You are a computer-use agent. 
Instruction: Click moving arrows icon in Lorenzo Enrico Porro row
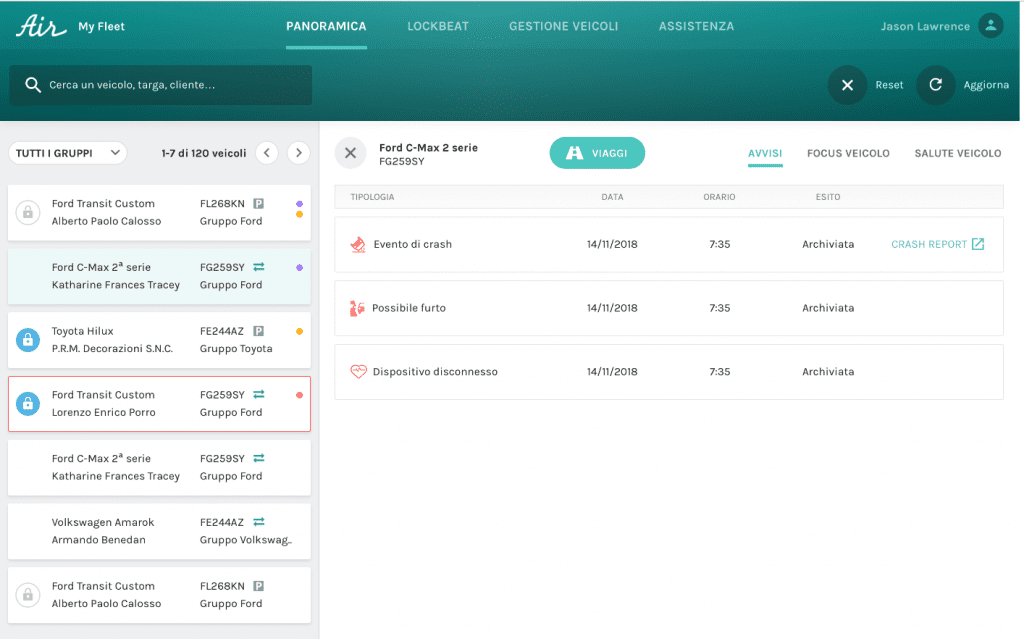pos(259,394)
